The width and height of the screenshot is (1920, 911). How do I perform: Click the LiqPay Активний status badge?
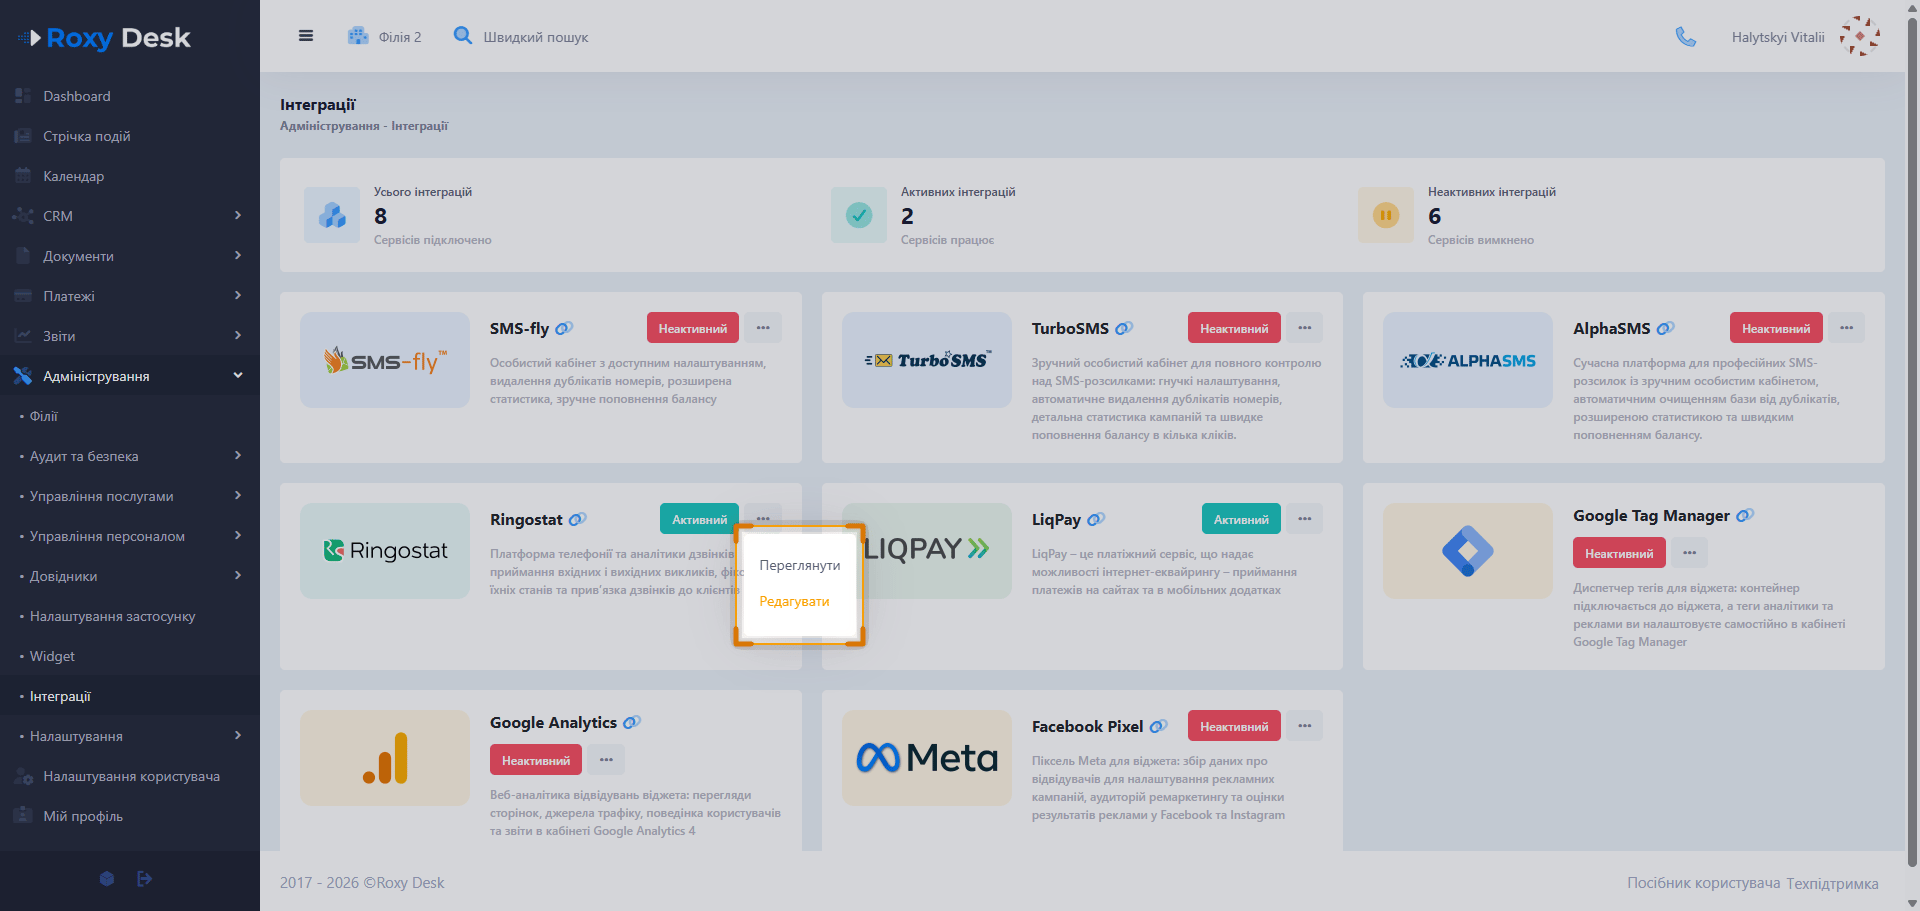pos(1241,519)
